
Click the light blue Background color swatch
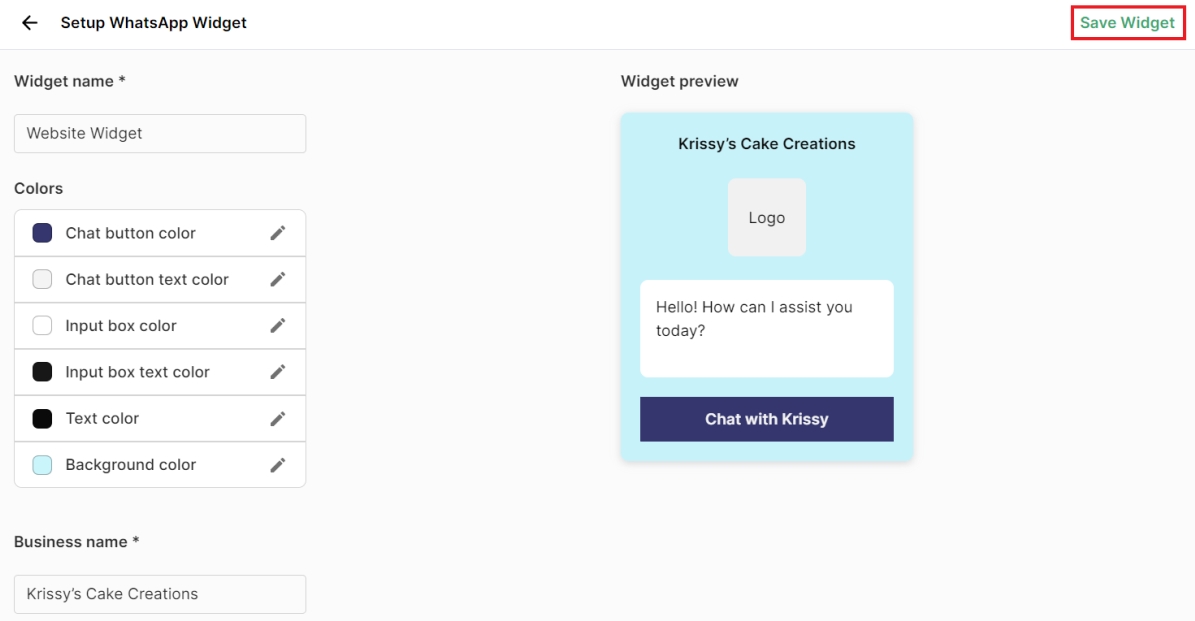pos(42,465)
